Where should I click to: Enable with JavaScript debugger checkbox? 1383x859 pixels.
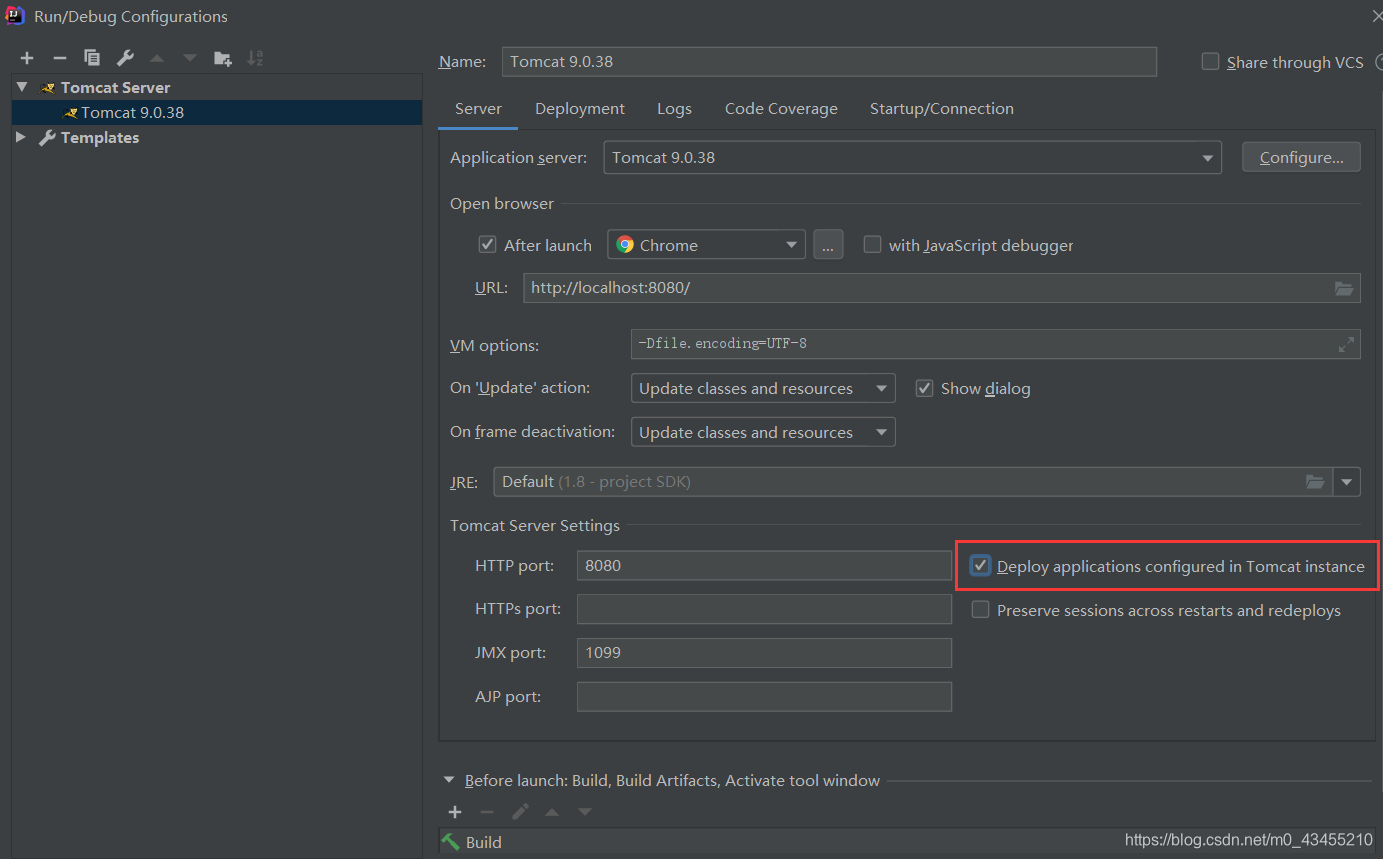tap(872, 245)
